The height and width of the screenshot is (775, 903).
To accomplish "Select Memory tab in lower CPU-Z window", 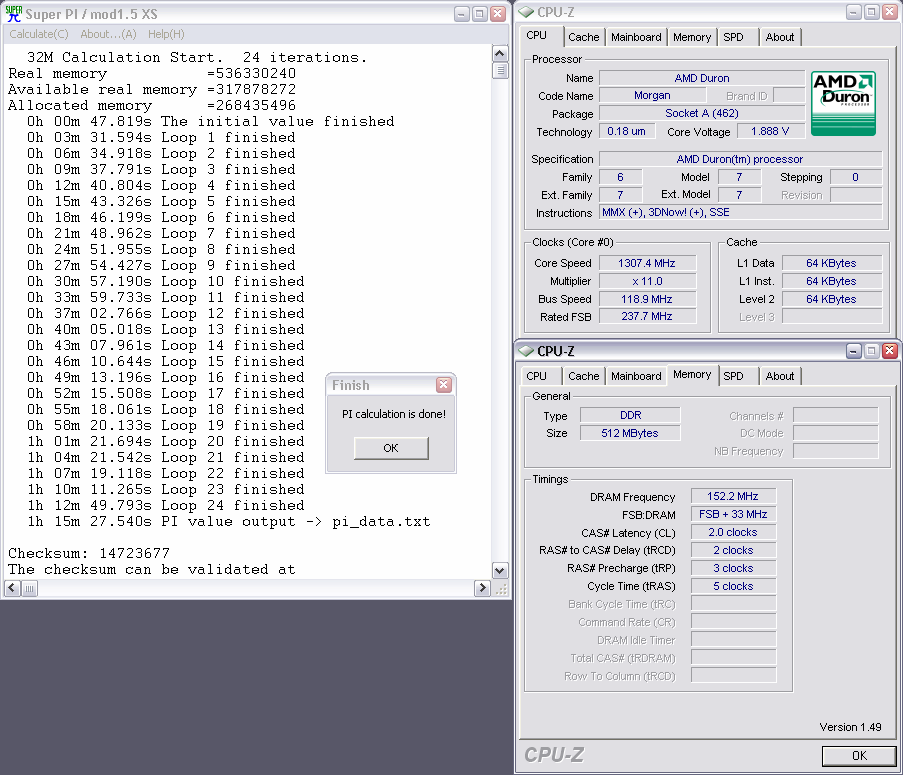I will coord(692,375).
